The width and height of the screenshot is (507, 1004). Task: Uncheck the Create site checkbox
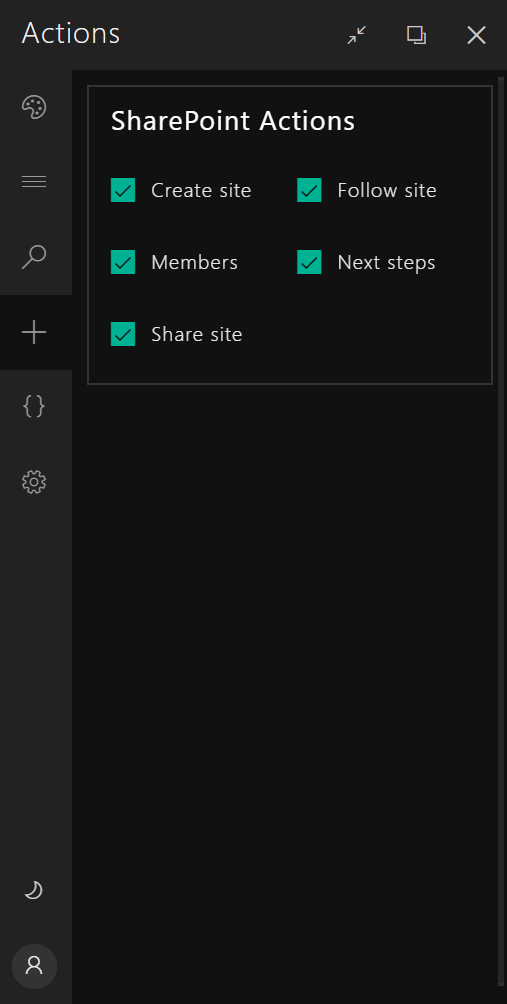pos(123,190)
